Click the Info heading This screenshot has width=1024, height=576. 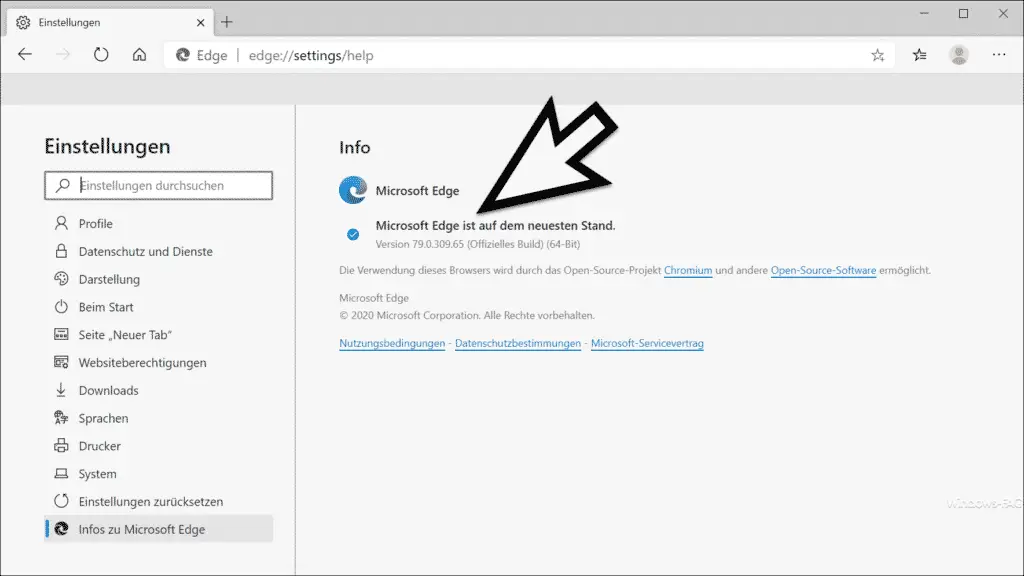[x=355, y=148]
